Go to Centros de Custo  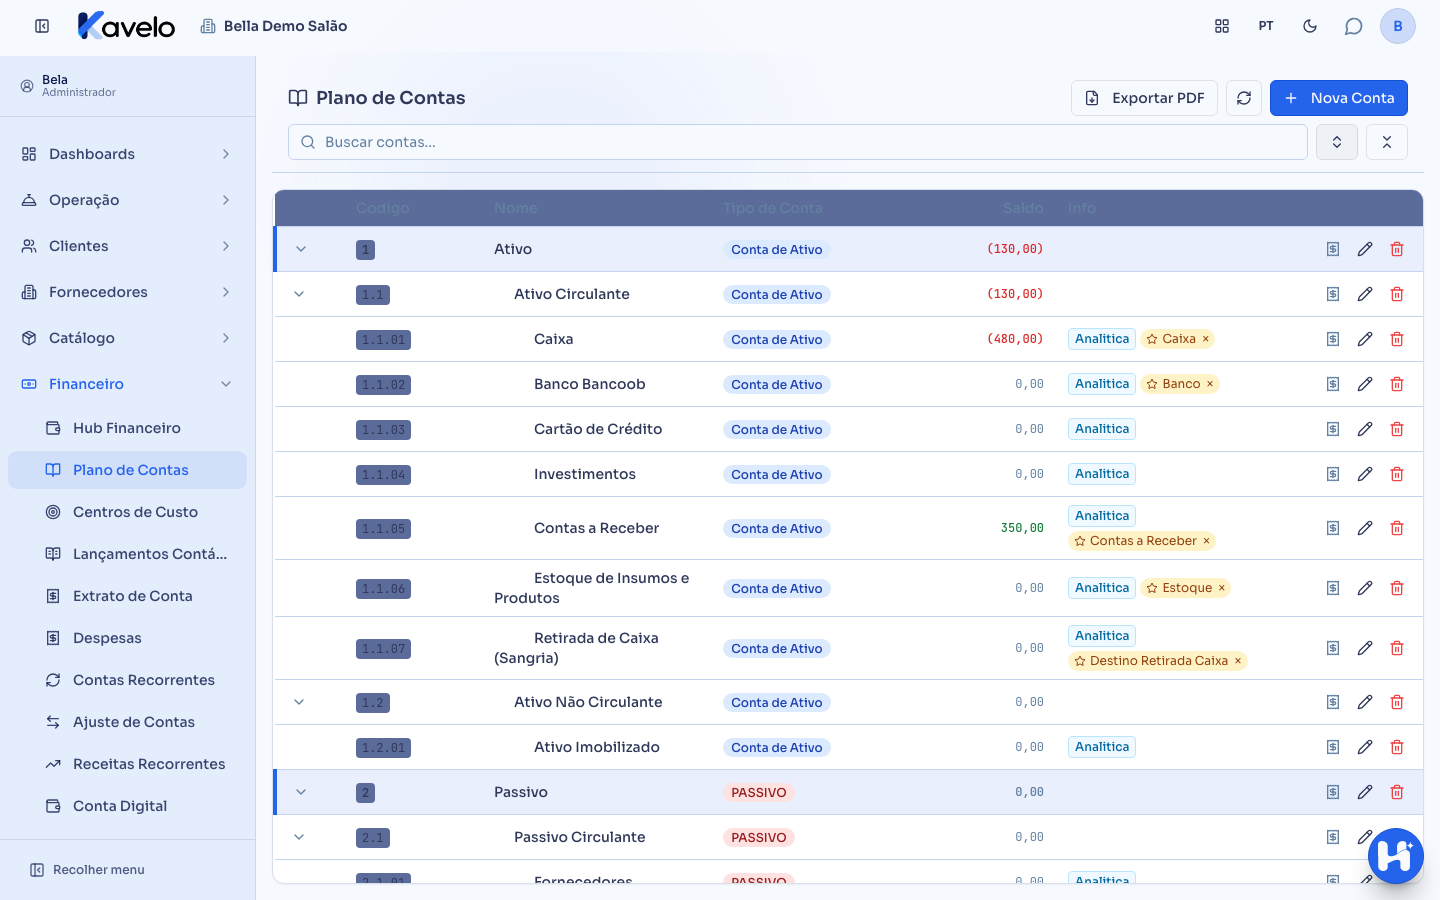click(x=127, y=512)
